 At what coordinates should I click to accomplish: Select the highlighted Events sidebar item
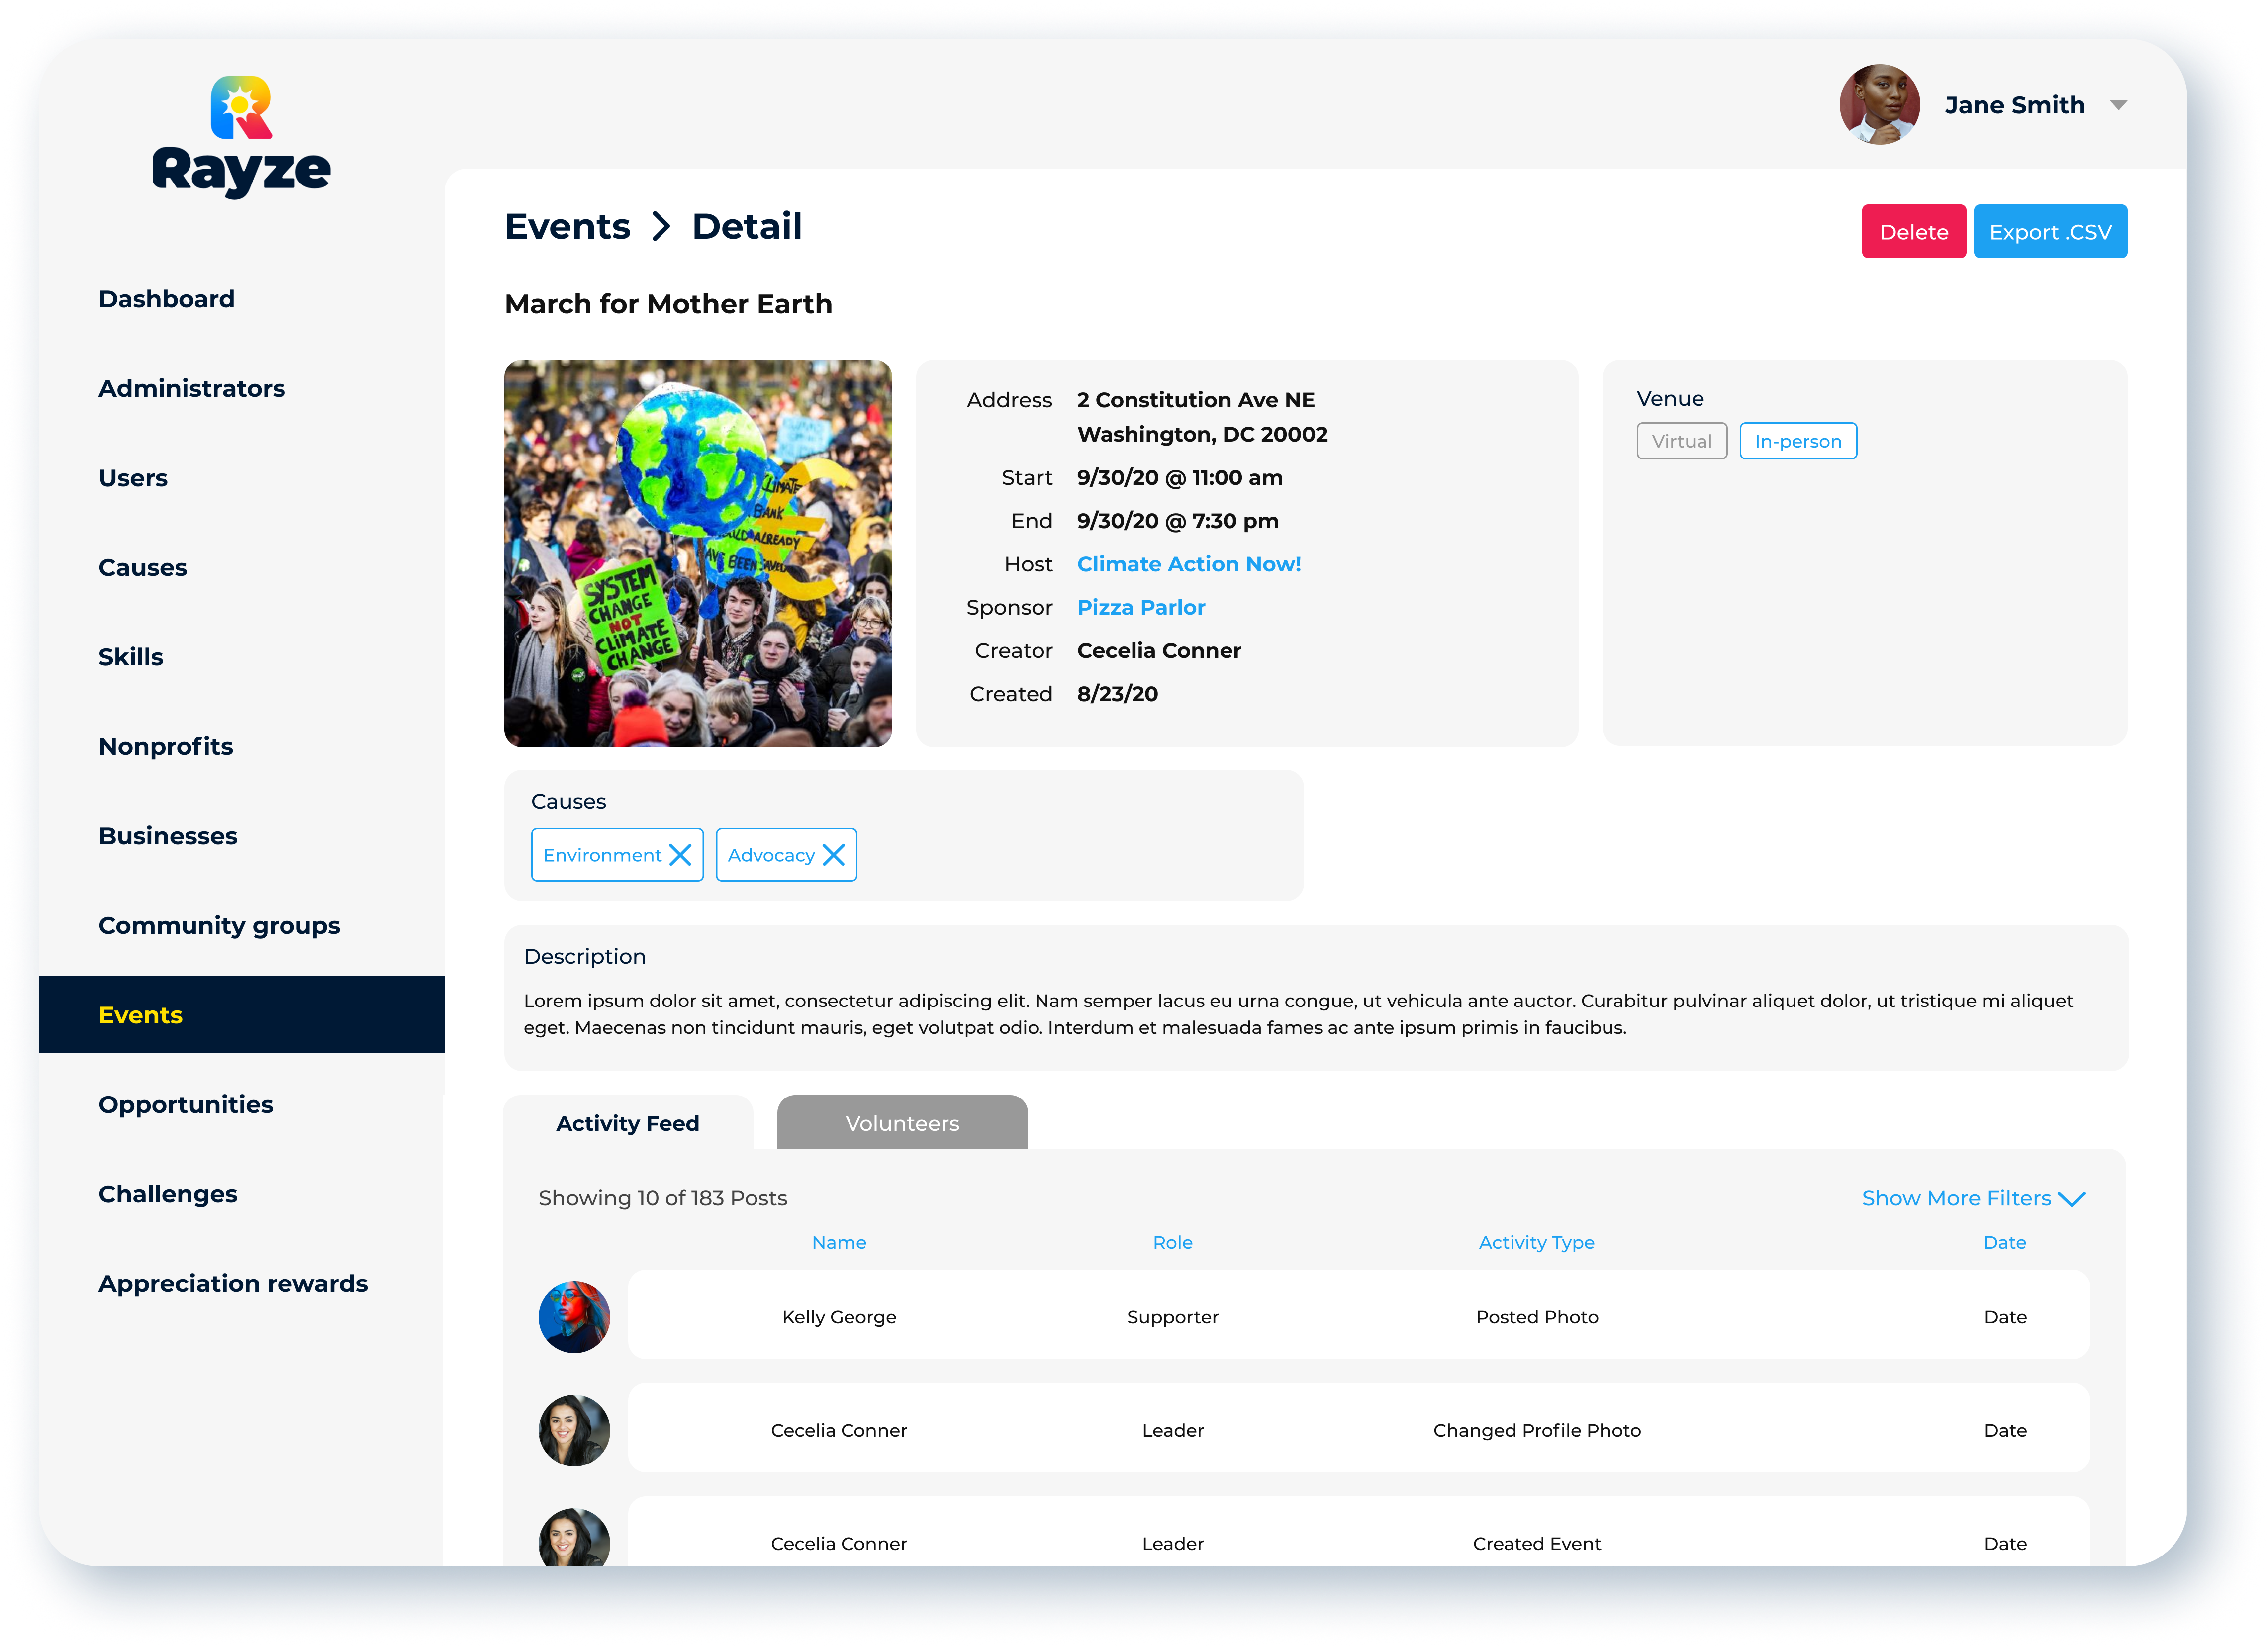241,1015
